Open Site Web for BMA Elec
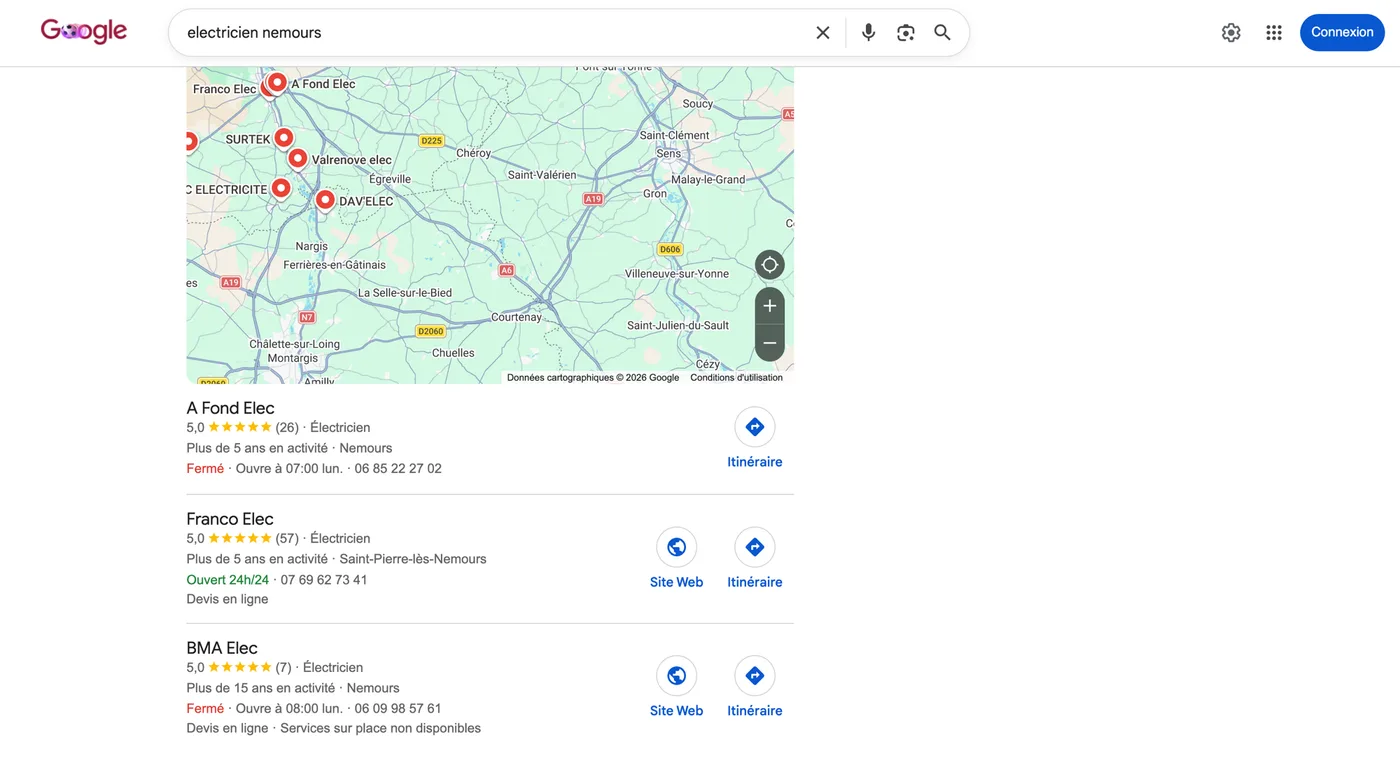This screenshot has height=767, width=1400. [676, 688]
